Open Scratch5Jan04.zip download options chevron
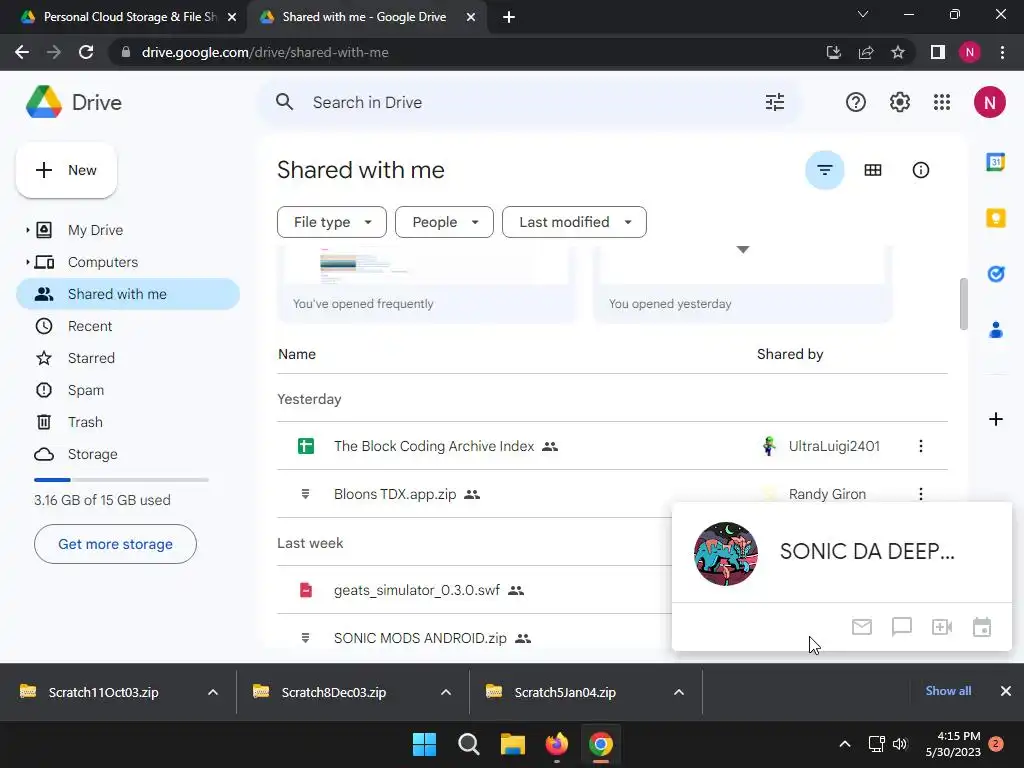 (679, 692)
